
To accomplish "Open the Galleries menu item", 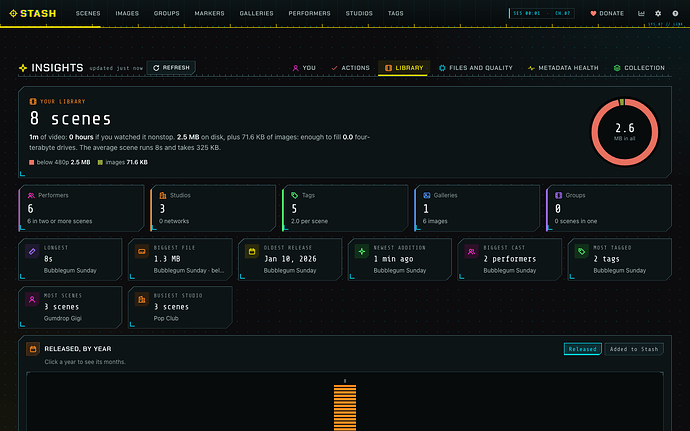I will point(257,14).
